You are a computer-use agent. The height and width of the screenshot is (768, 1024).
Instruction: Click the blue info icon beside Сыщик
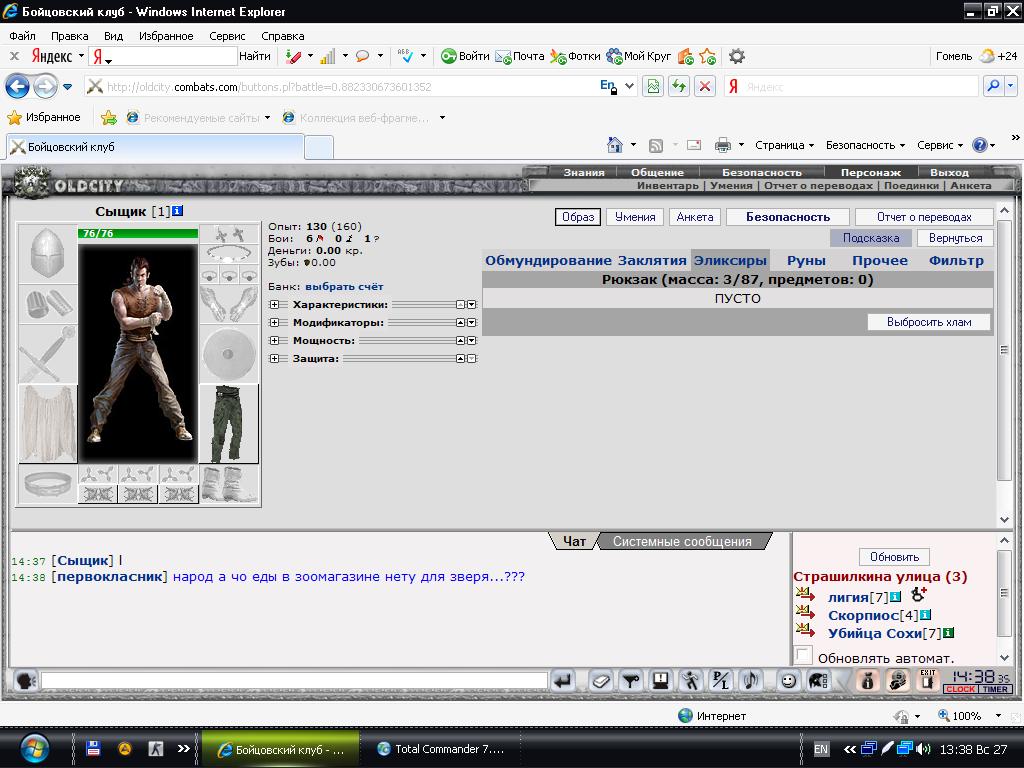pos(177,211)
